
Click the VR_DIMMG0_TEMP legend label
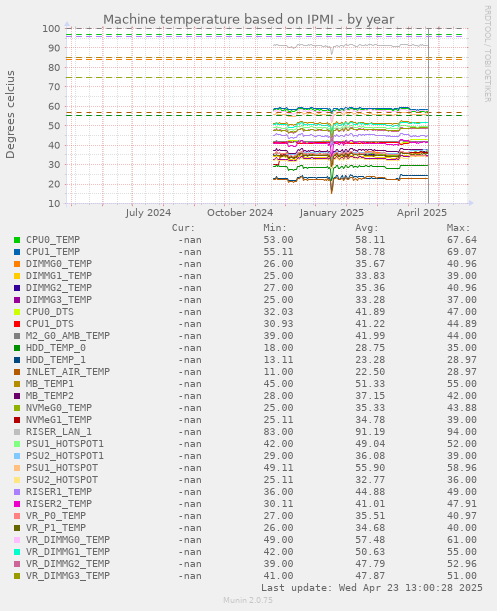pyautogui.click(x=68, y=540)
